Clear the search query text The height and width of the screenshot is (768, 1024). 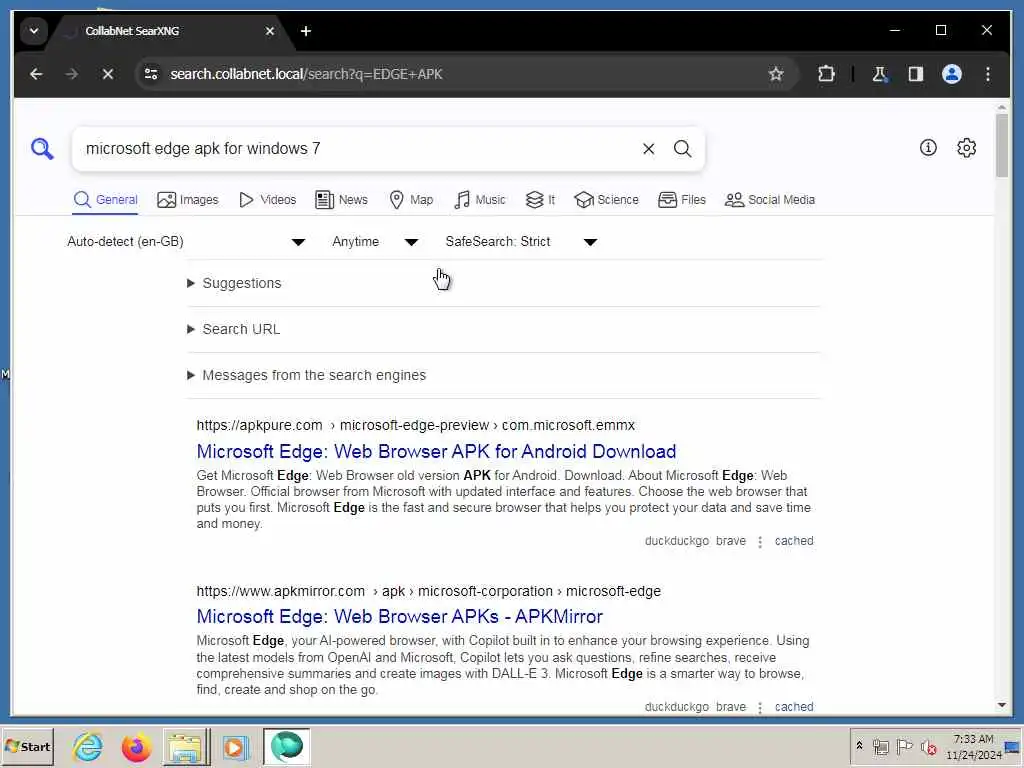click(x=648, y=149)
